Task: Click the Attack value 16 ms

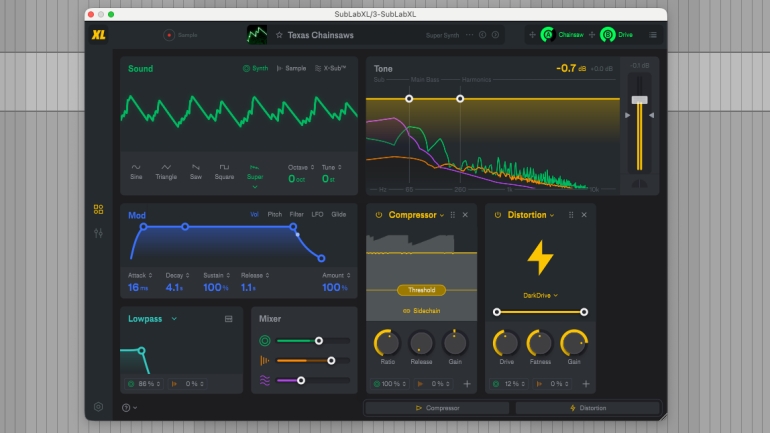Action: (138, 288)
